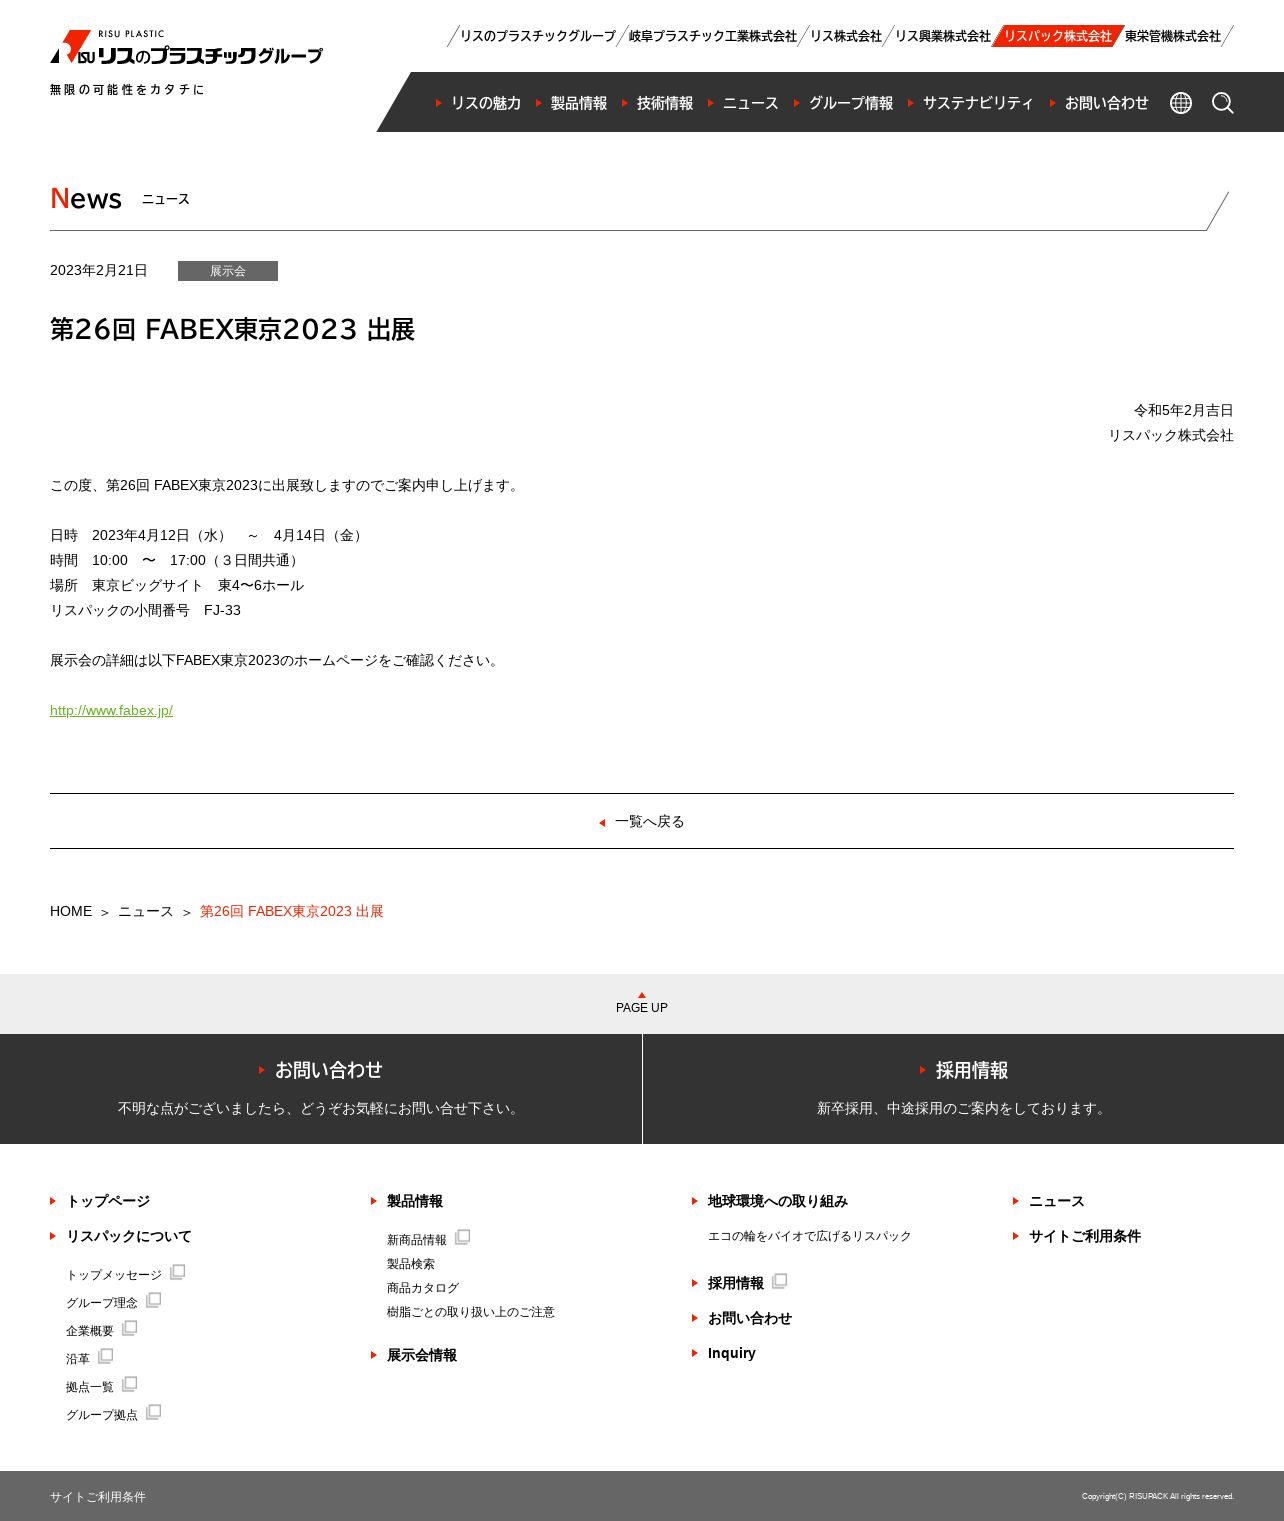Click external-window icon beside グループ拠点
1284x1521 pixels.
click(154, 1412)
